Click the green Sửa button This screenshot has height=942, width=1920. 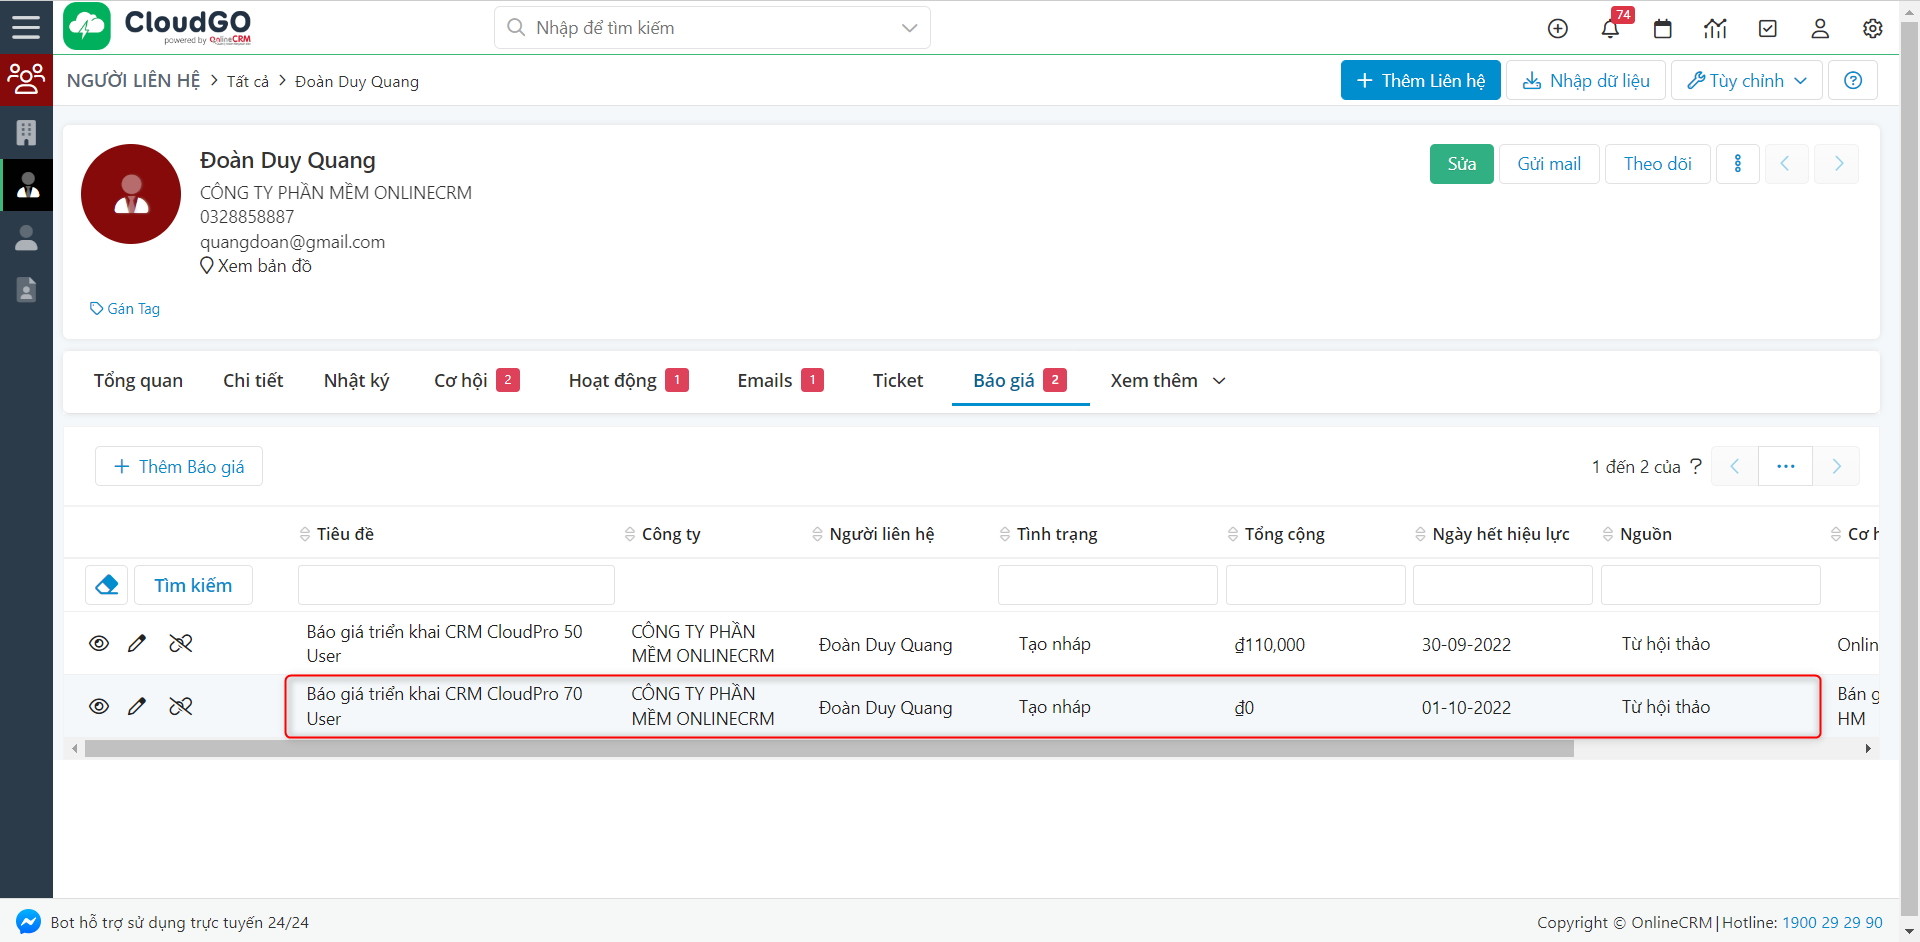pyautogui.click(x=1461, y=164)
